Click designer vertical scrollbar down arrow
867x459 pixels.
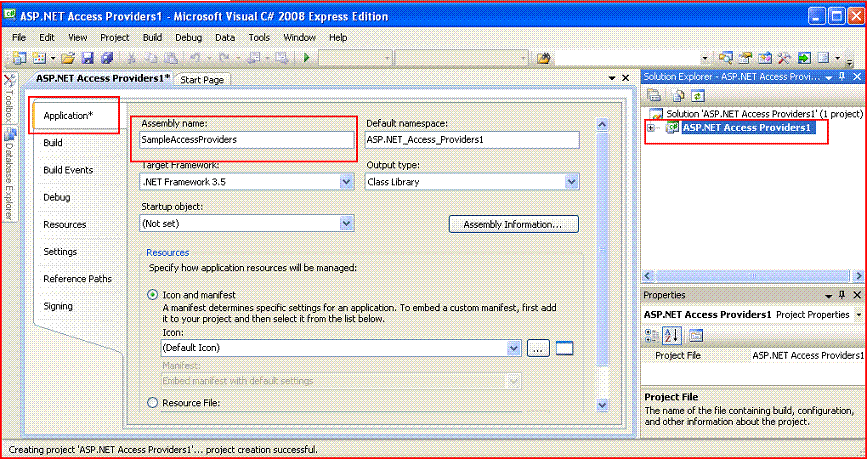(x=603, y=404)
